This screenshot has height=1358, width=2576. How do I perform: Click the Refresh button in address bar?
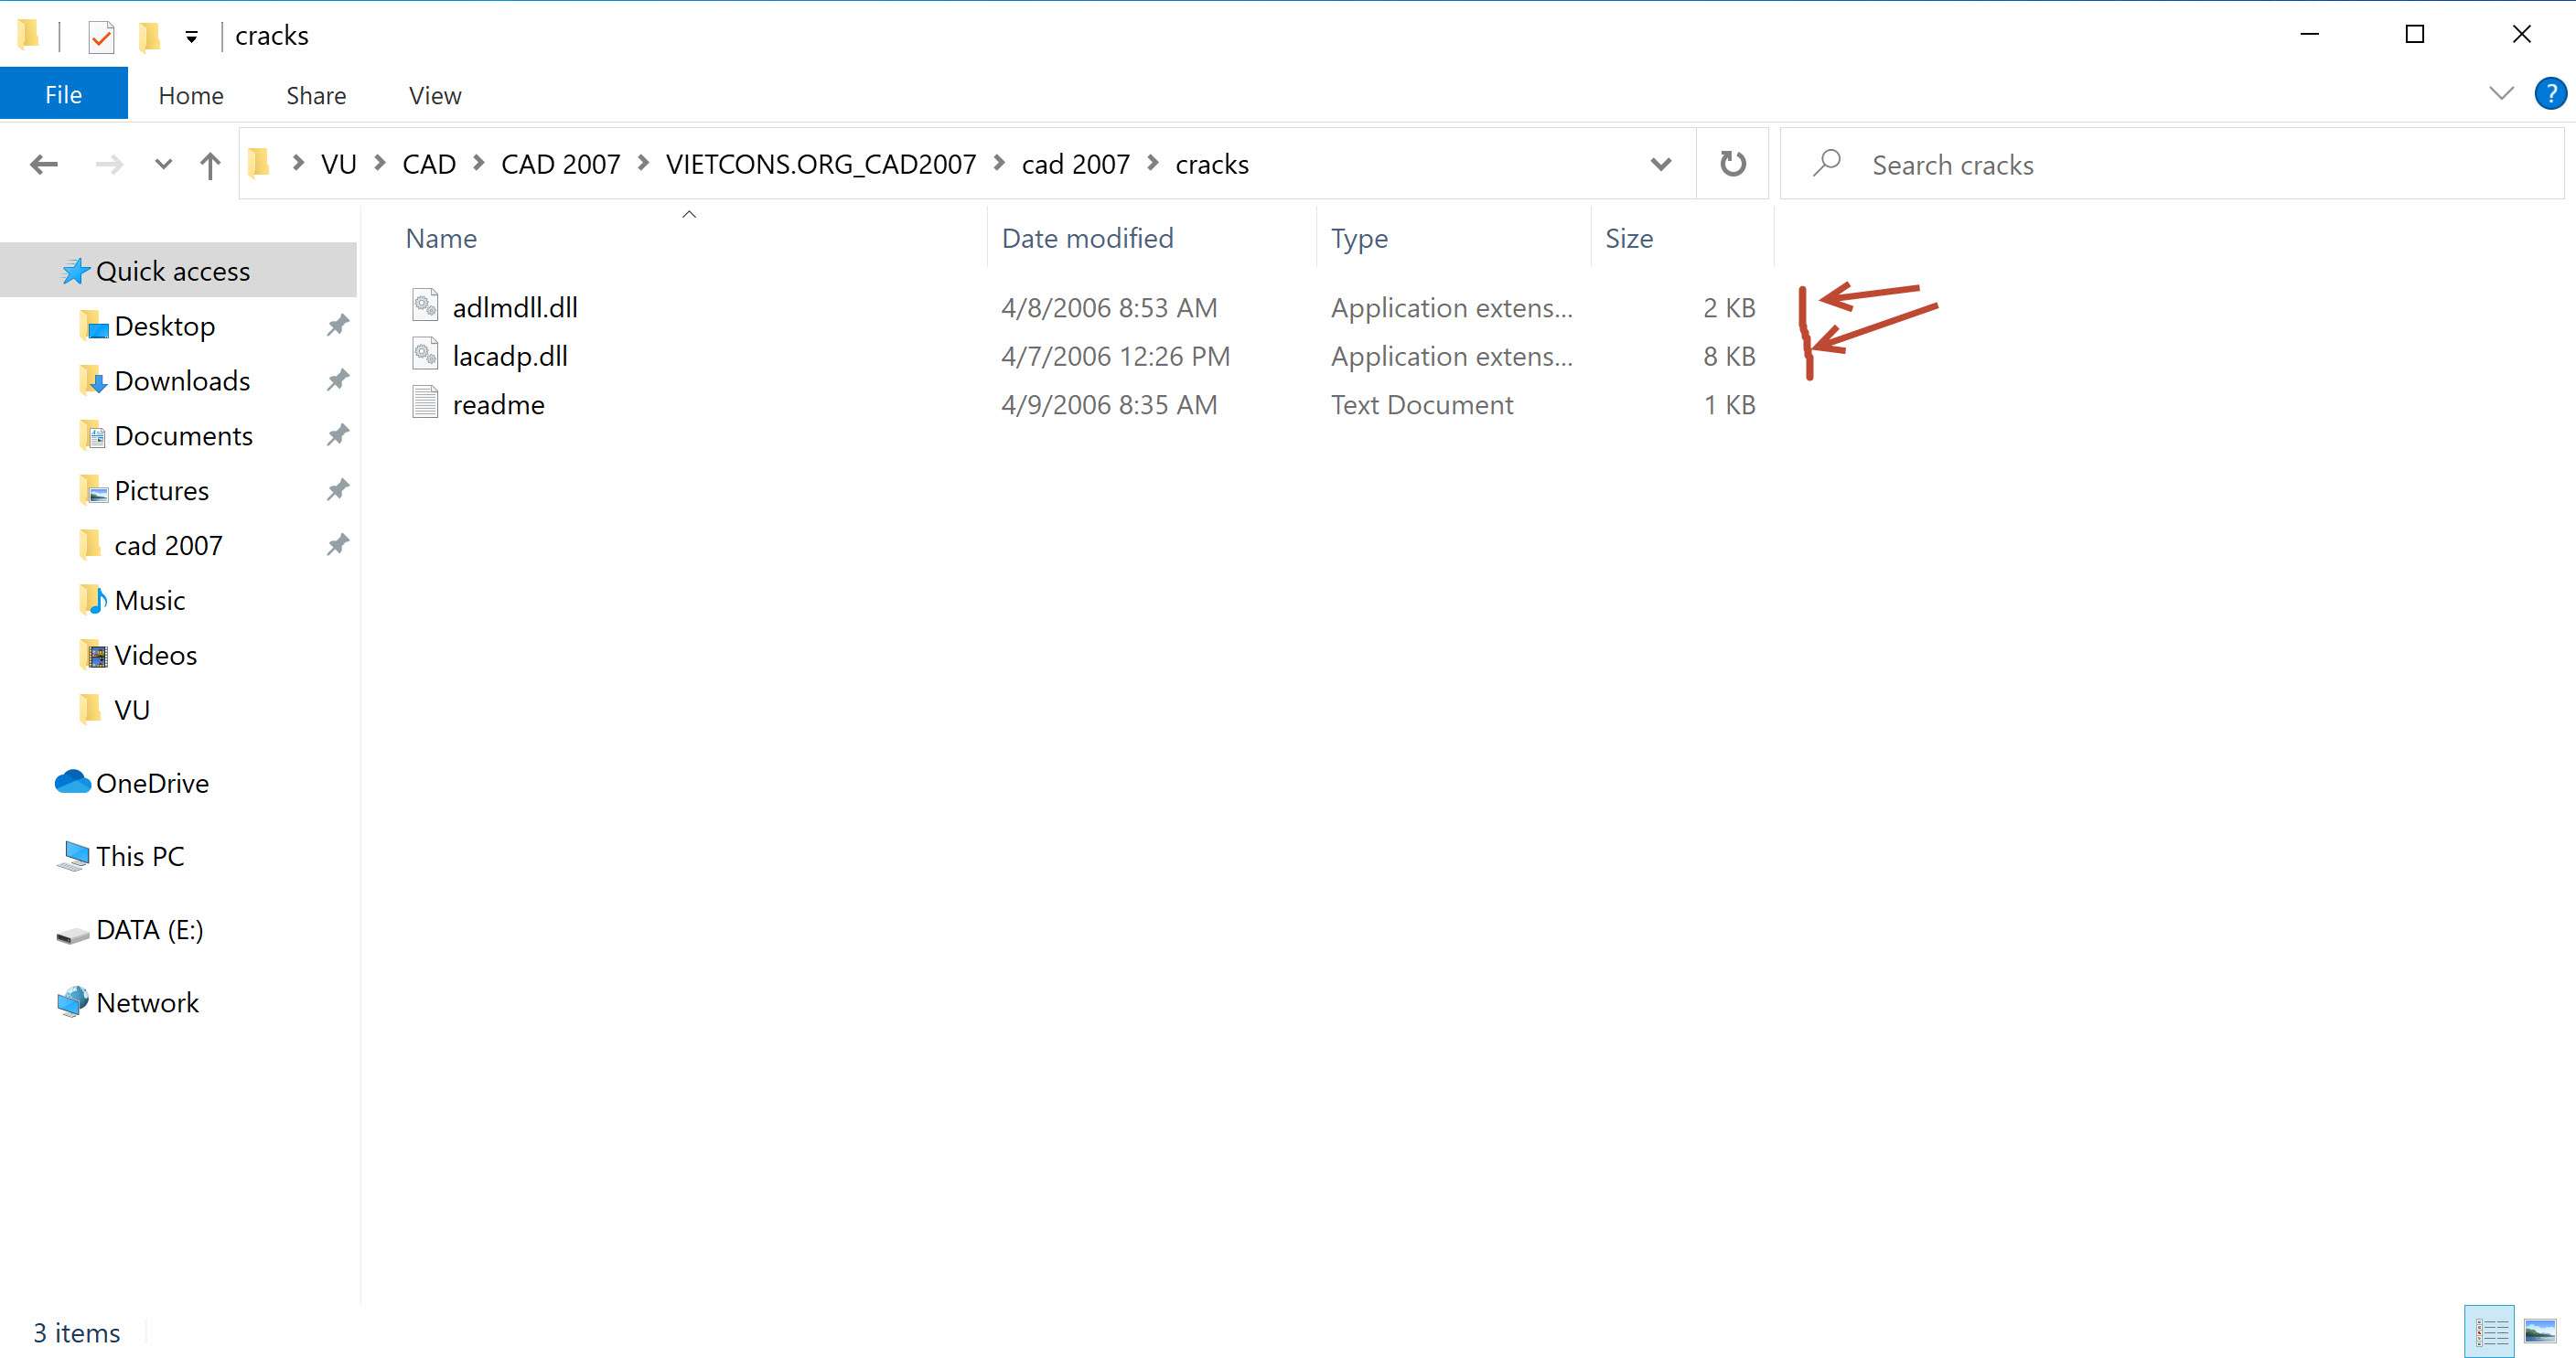pos(1732,164)
